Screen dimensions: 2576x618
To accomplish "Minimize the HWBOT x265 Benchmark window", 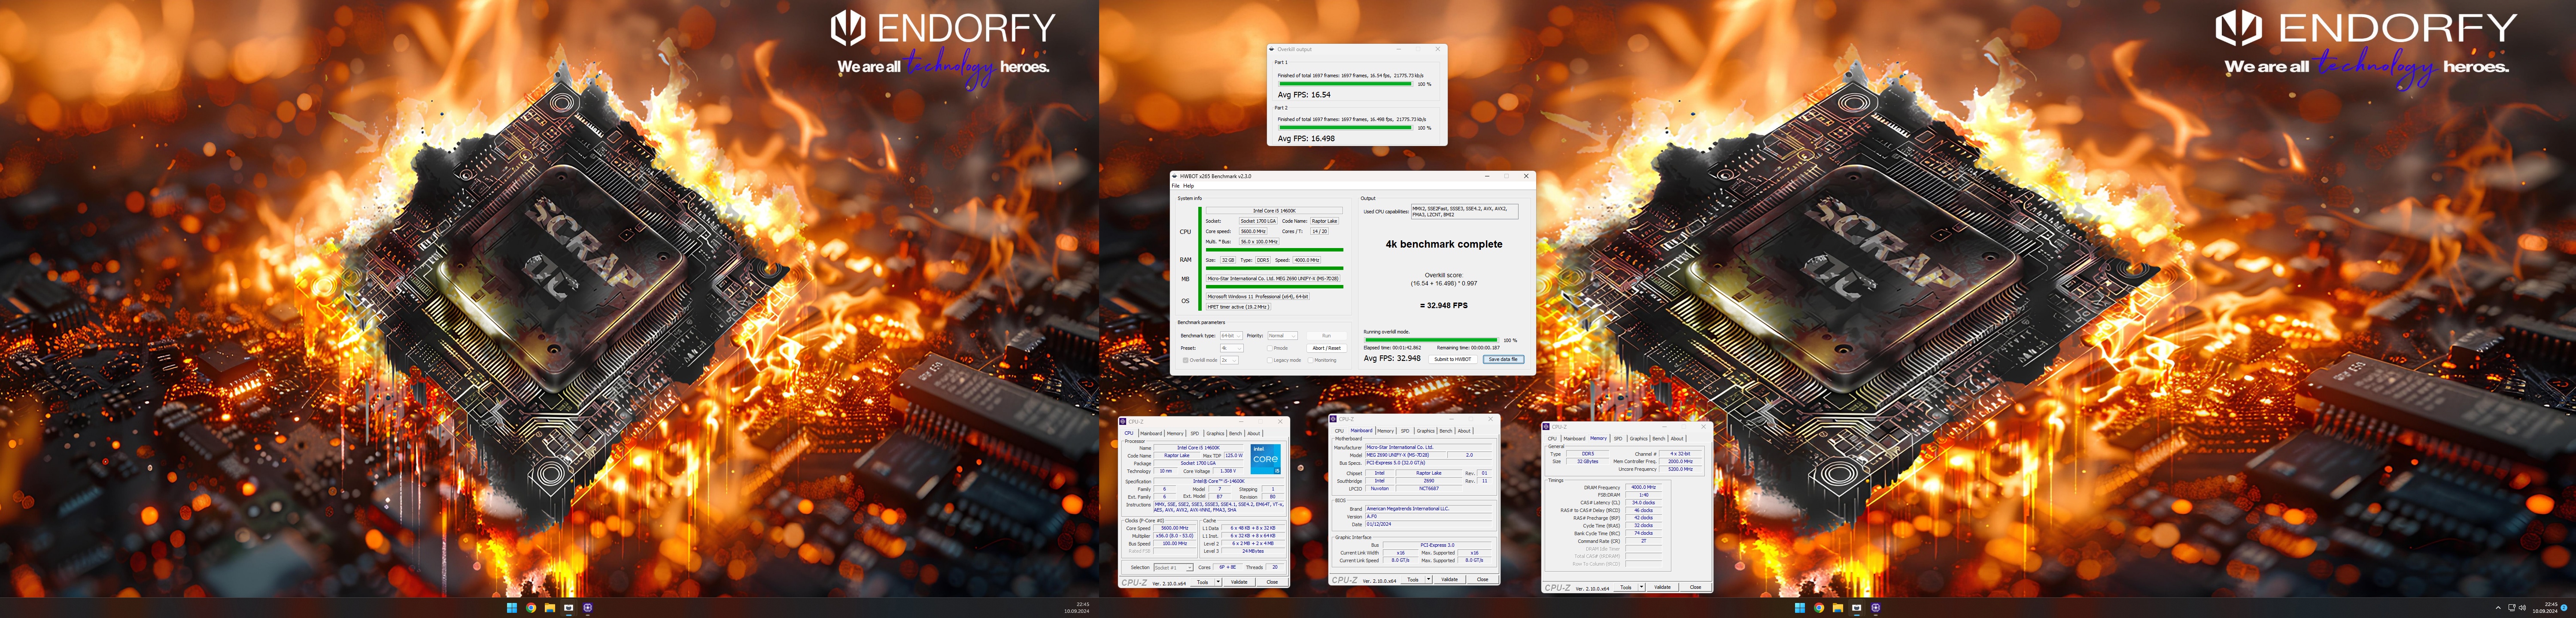I will tap(1487, 176).
